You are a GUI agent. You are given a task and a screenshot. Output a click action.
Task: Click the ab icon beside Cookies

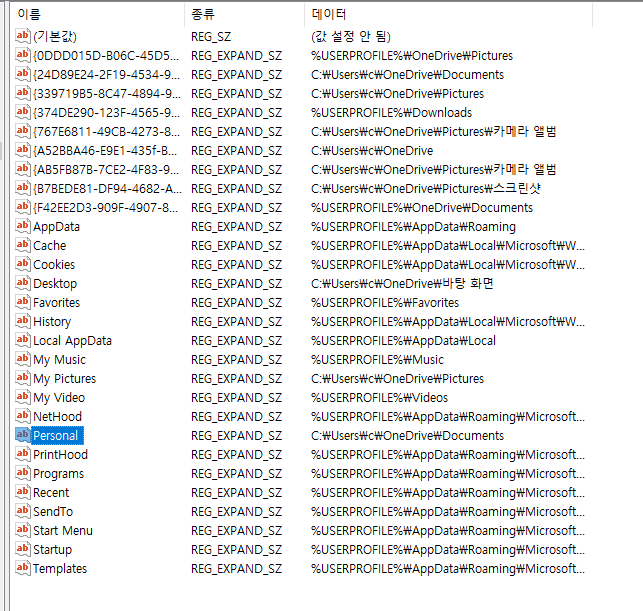[x=23, y=264]
